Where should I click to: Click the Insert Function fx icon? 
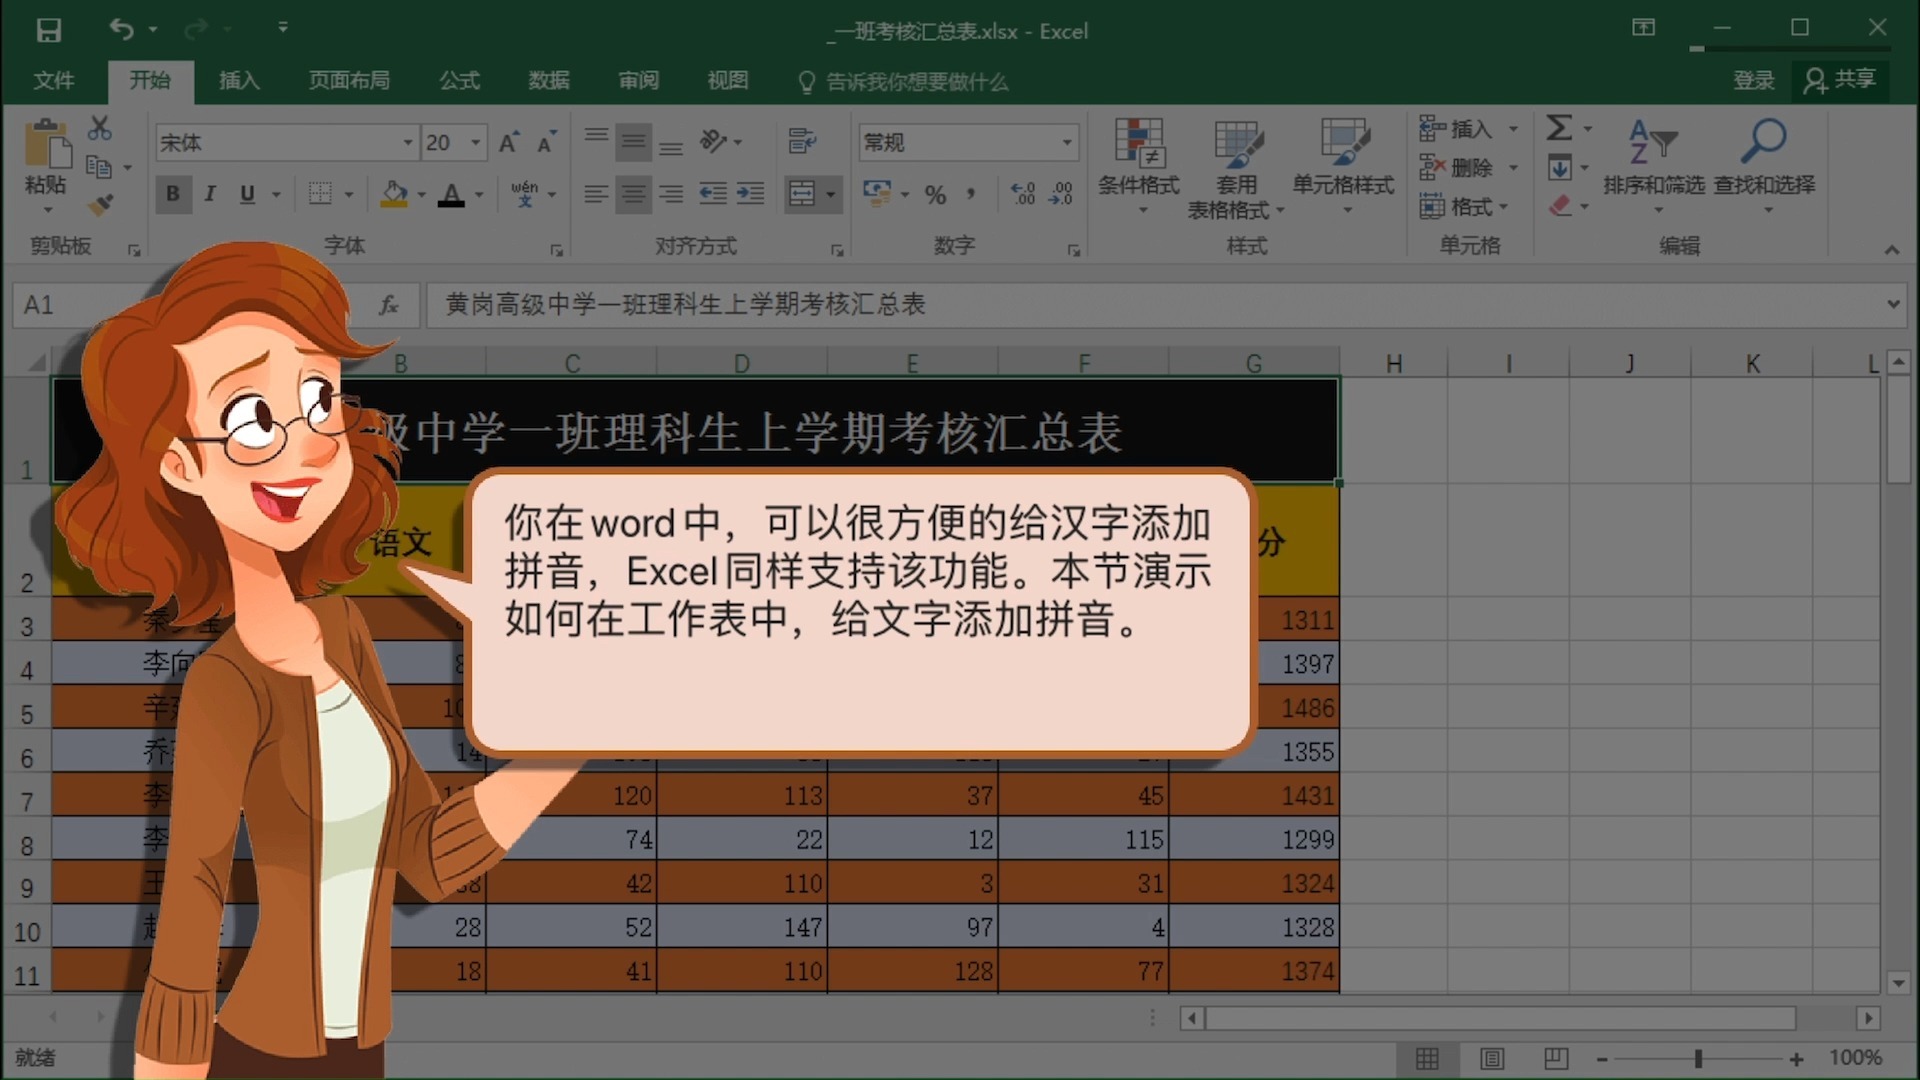pyautogui.click(x=389, y=305)
